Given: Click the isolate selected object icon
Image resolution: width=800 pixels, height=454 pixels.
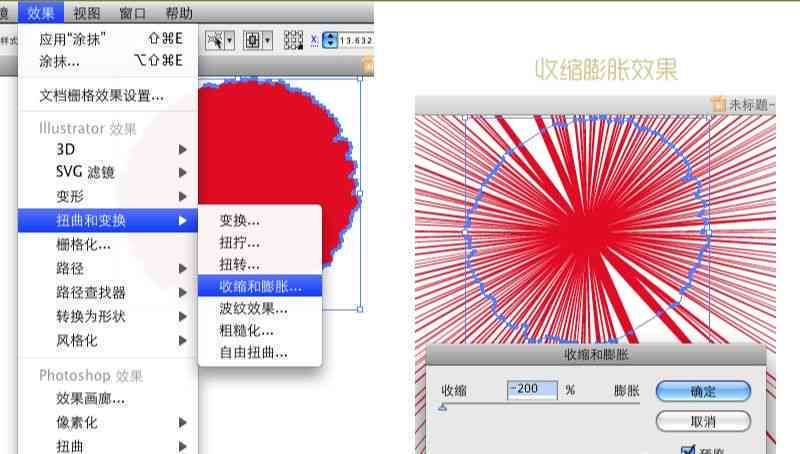Looking at the screenshot, I should [253, 40].
